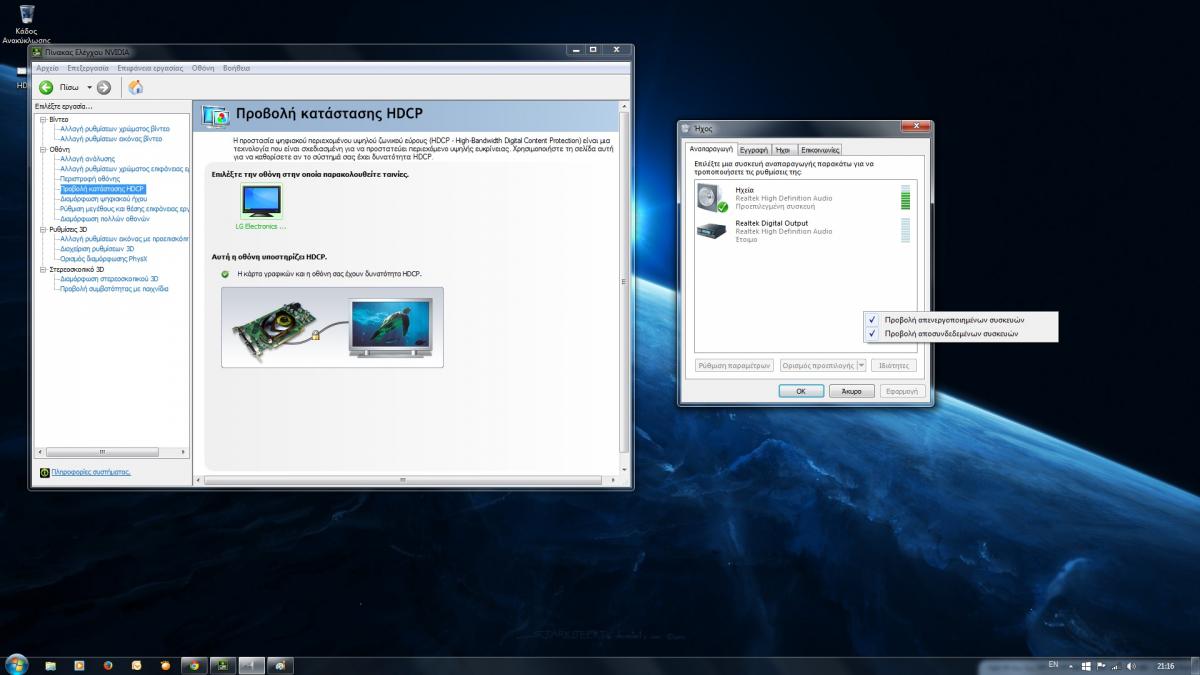
Task: Switch to NVIDIA Control Panel taskbar button
Action: point(223,665)
